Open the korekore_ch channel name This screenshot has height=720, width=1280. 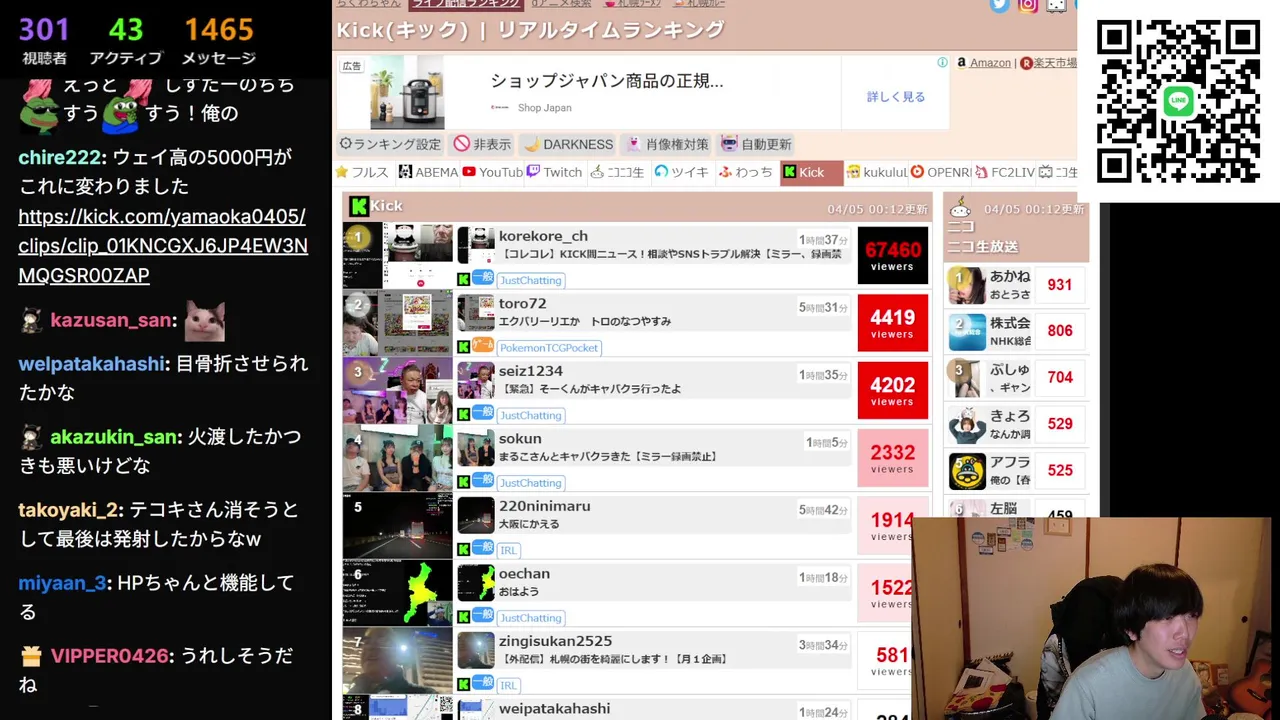pos(543,236)
